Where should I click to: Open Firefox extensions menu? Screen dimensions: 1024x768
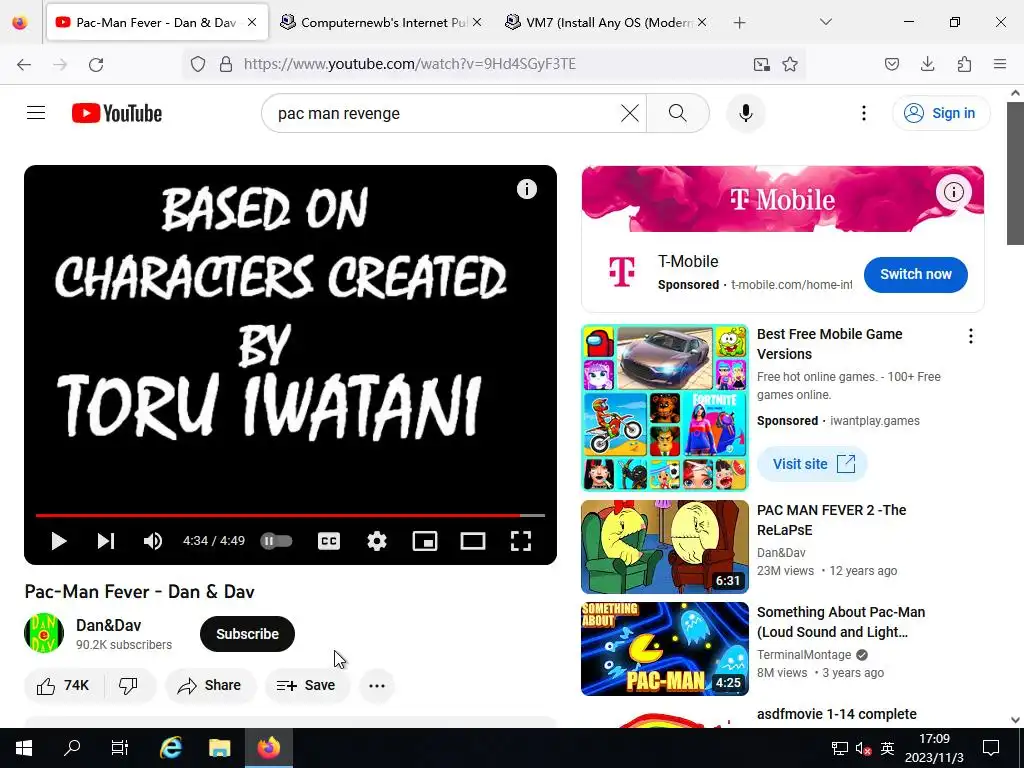click(964, 64)
